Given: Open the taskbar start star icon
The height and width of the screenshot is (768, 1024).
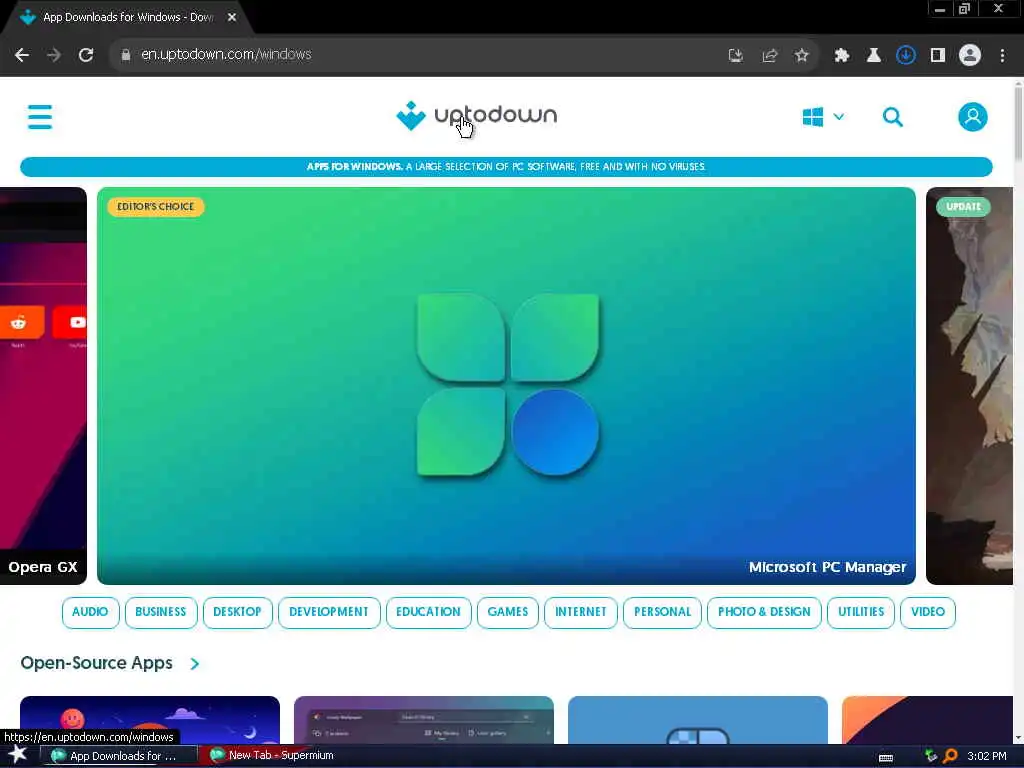Looking at the screenshot, I should [x=18, y=755].
